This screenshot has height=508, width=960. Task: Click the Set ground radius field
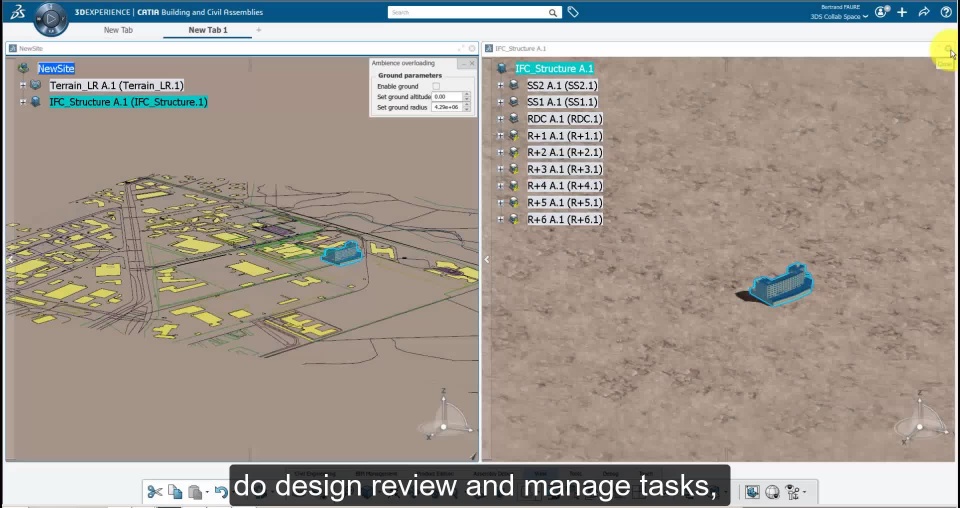click(x=447, y=107)
